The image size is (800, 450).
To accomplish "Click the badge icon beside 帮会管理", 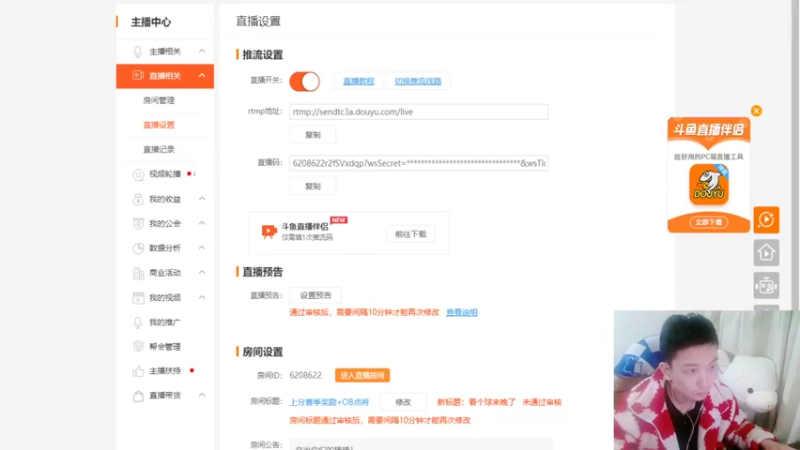I will click(x=138, y=346).
